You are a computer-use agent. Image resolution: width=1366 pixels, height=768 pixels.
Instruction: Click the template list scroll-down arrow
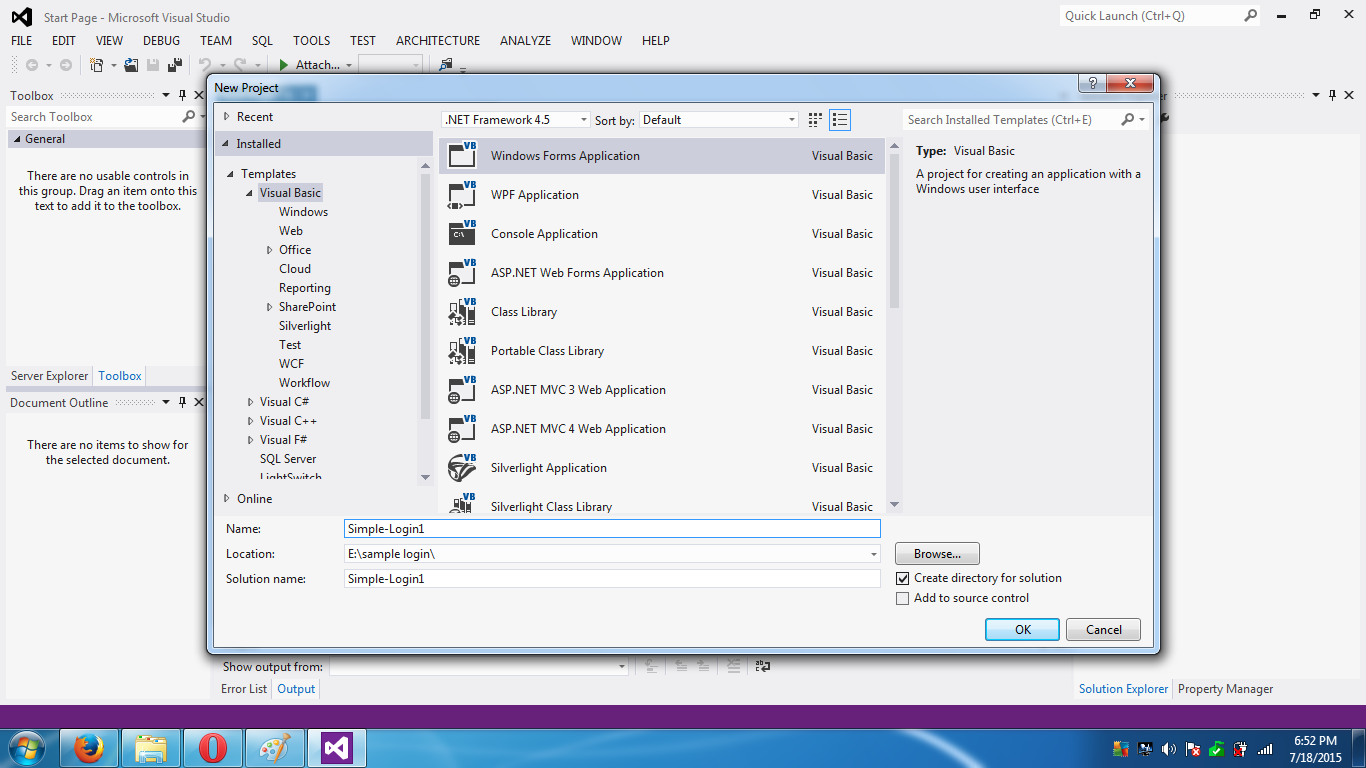[x=894, y=505]
